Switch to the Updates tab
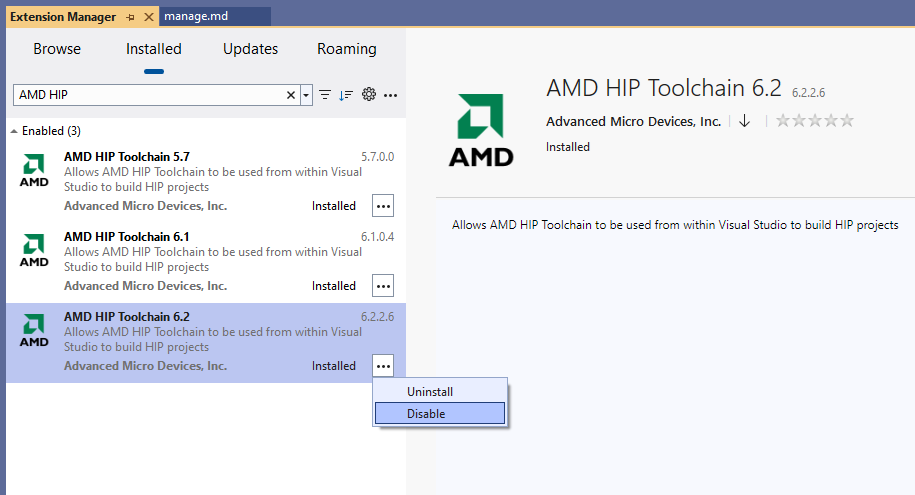The image size is (915, 495). pyautogui.click(x=250, y=49)
